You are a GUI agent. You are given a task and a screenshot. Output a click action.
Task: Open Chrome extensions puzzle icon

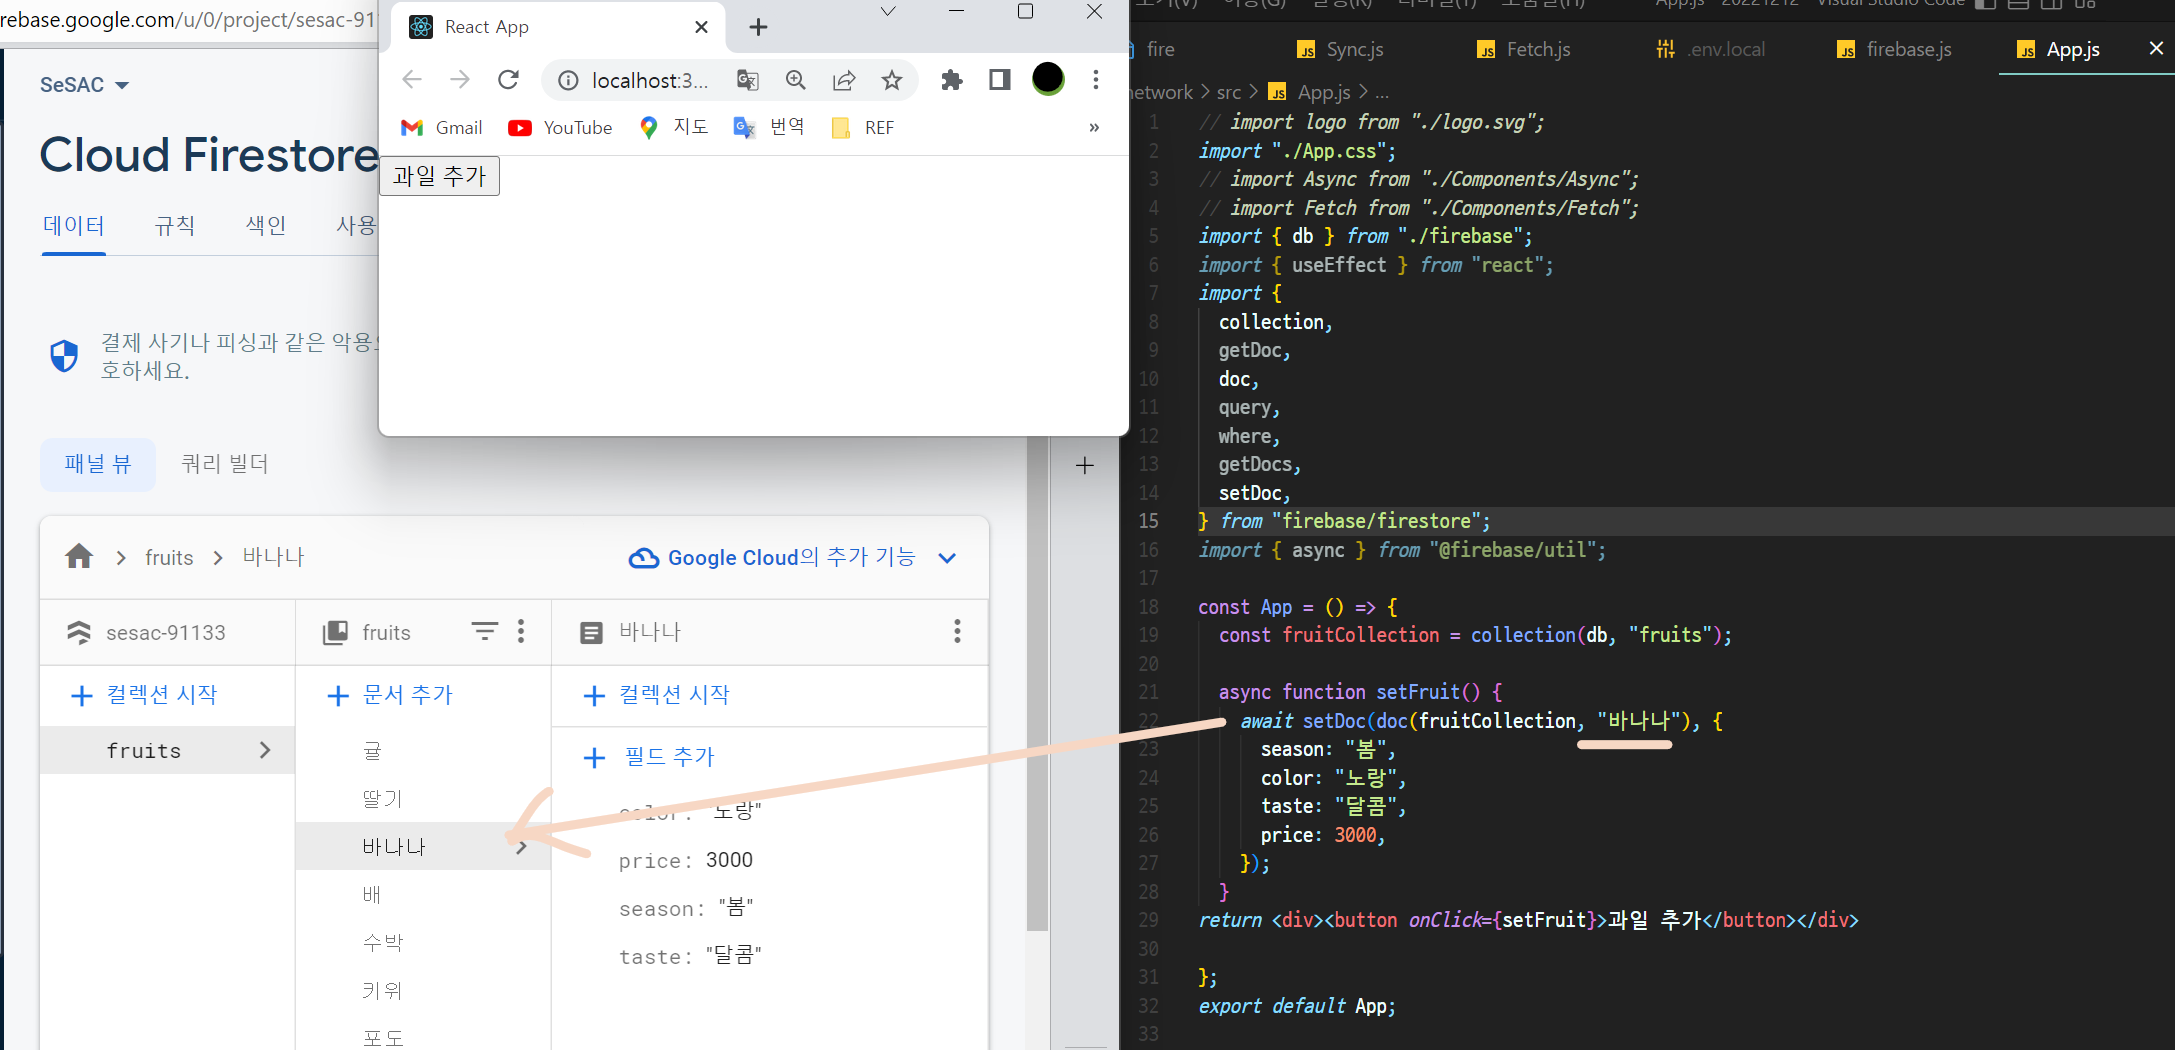click(x=951, y=80)
